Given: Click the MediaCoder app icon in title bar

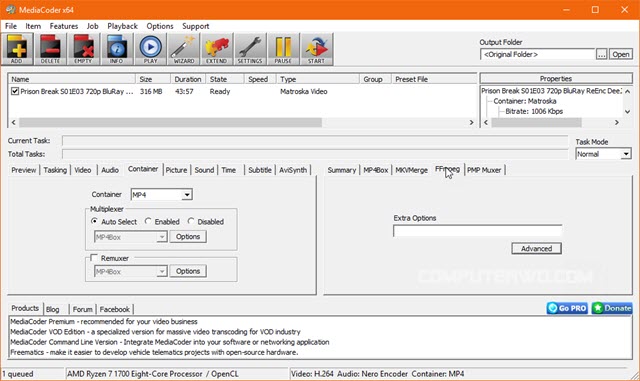Looking at the screenshot, I should [x=10, y=9].
